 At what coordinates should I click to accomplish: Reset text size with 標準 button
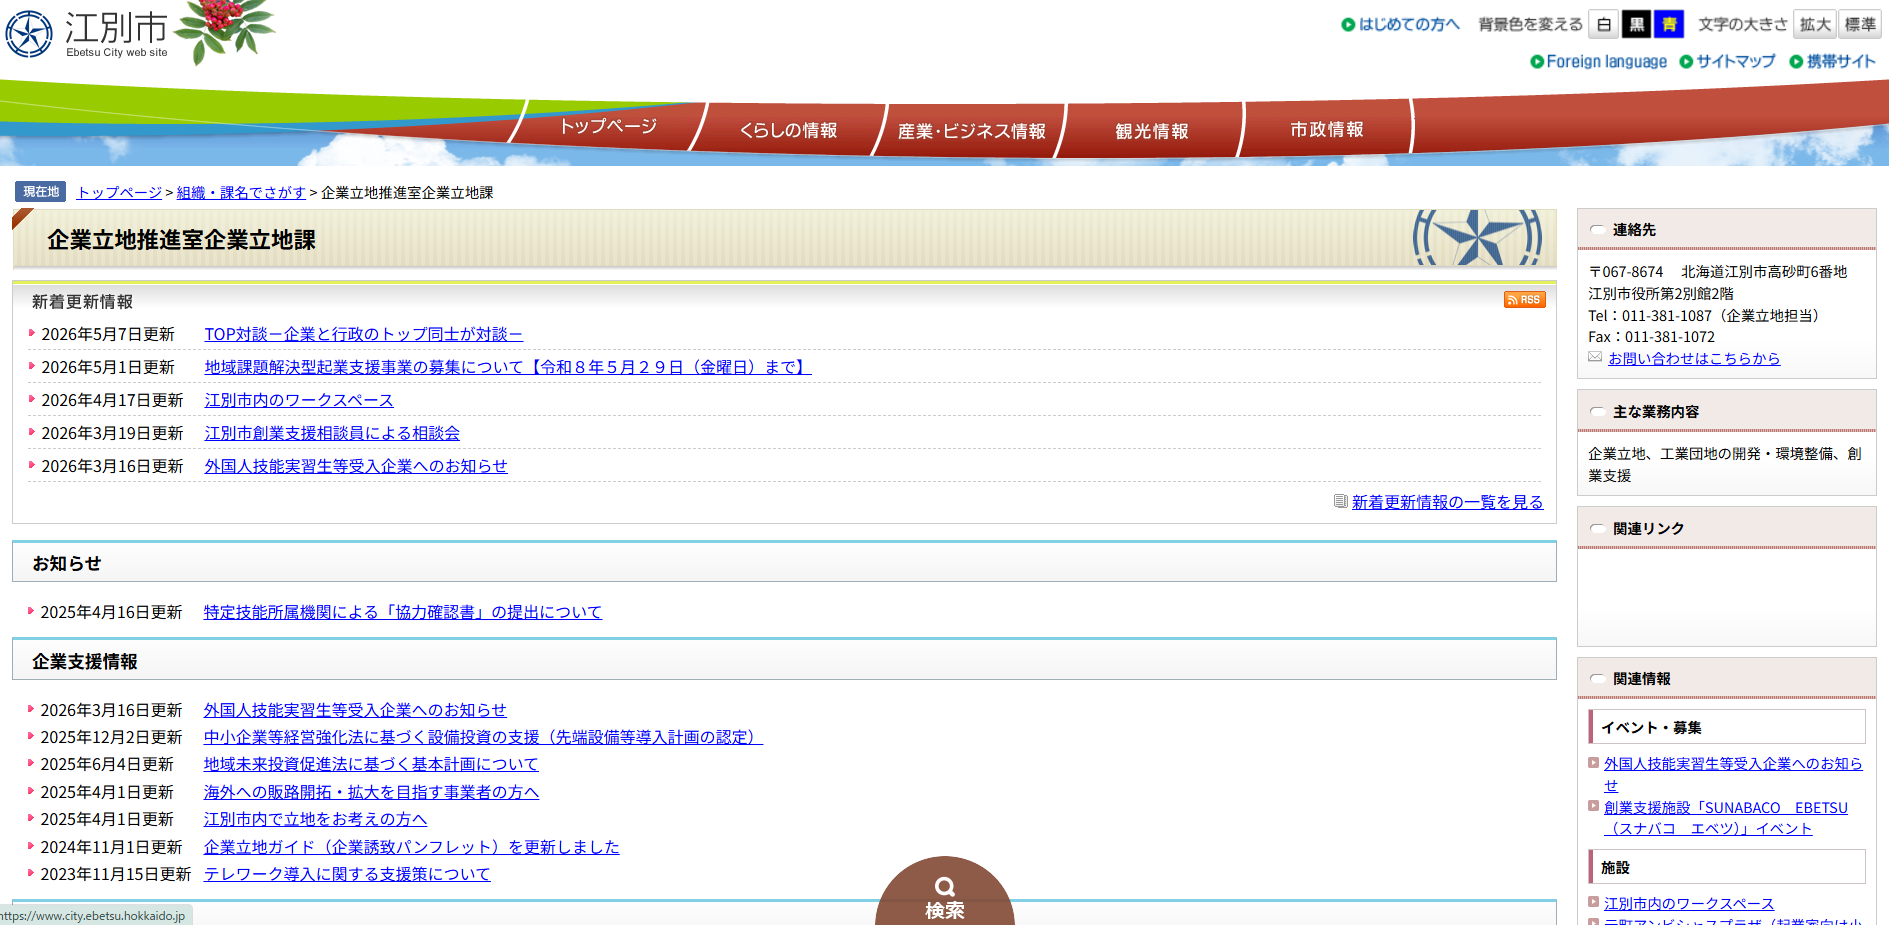1860,24
